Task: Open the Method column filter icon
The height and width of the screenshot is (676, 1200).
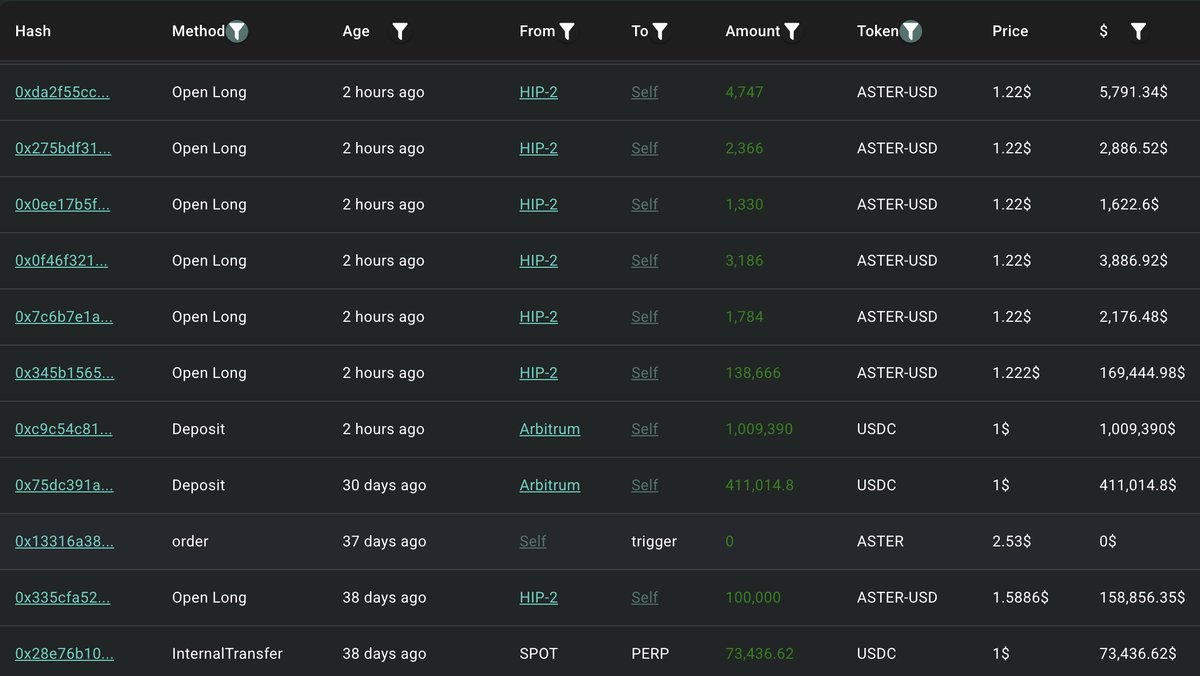Action: click(237, 31)
